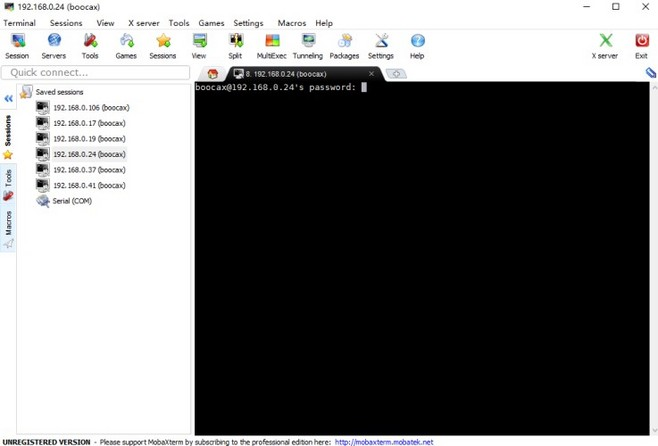Open the Sessions star toolbar icon
The width and height of the screenshot is (658, 446).
(x=163, y=47)
